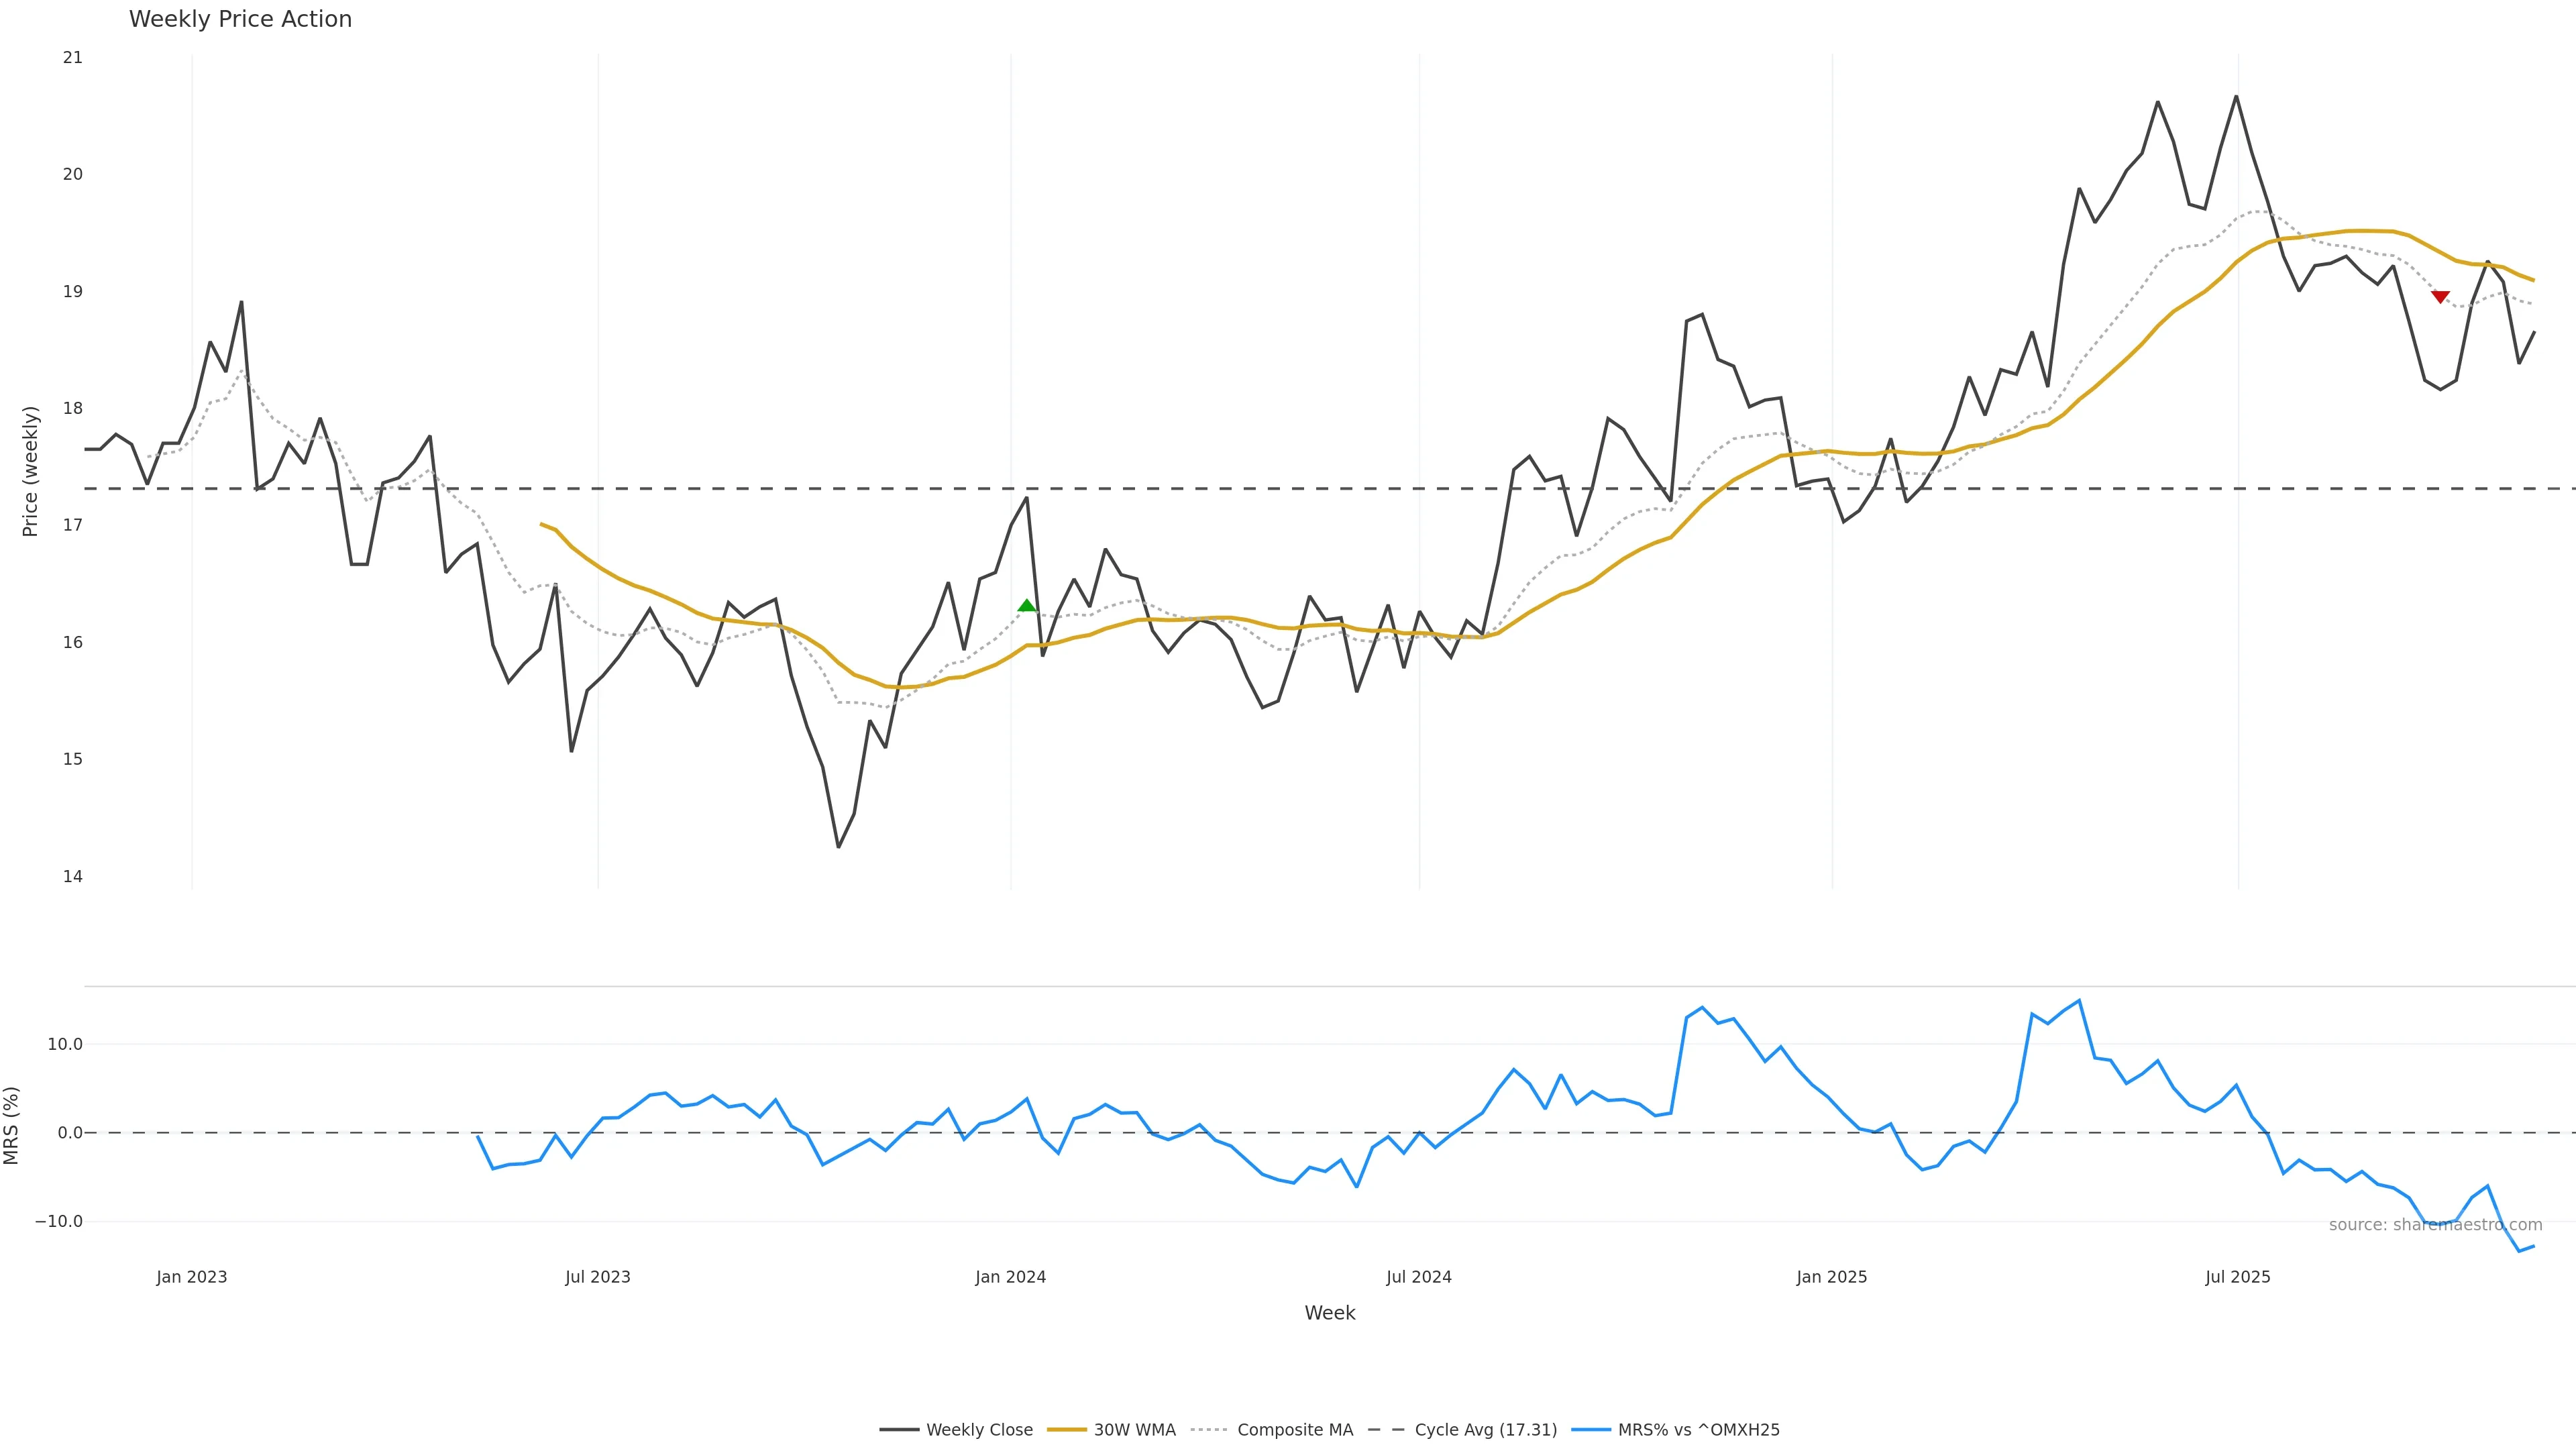Click the −10.0 MRS axis tick label
Viewport: 2576px width, 1449px height.
tap(59, 1221)
